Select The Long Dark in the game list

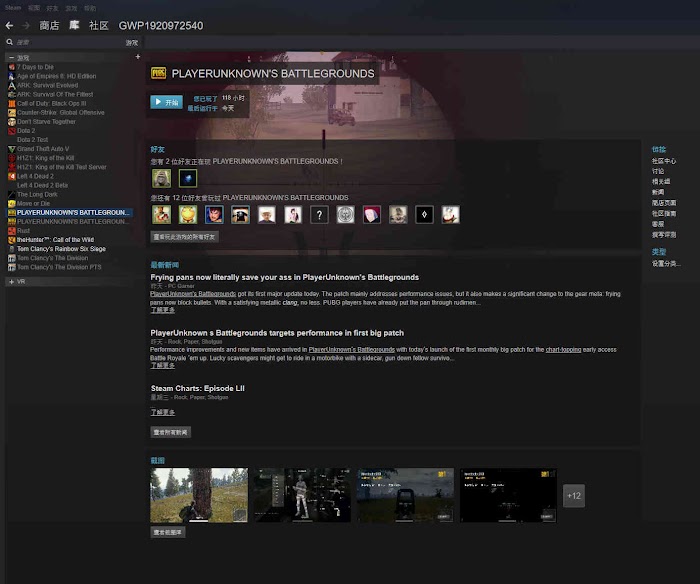pos(37,195)
